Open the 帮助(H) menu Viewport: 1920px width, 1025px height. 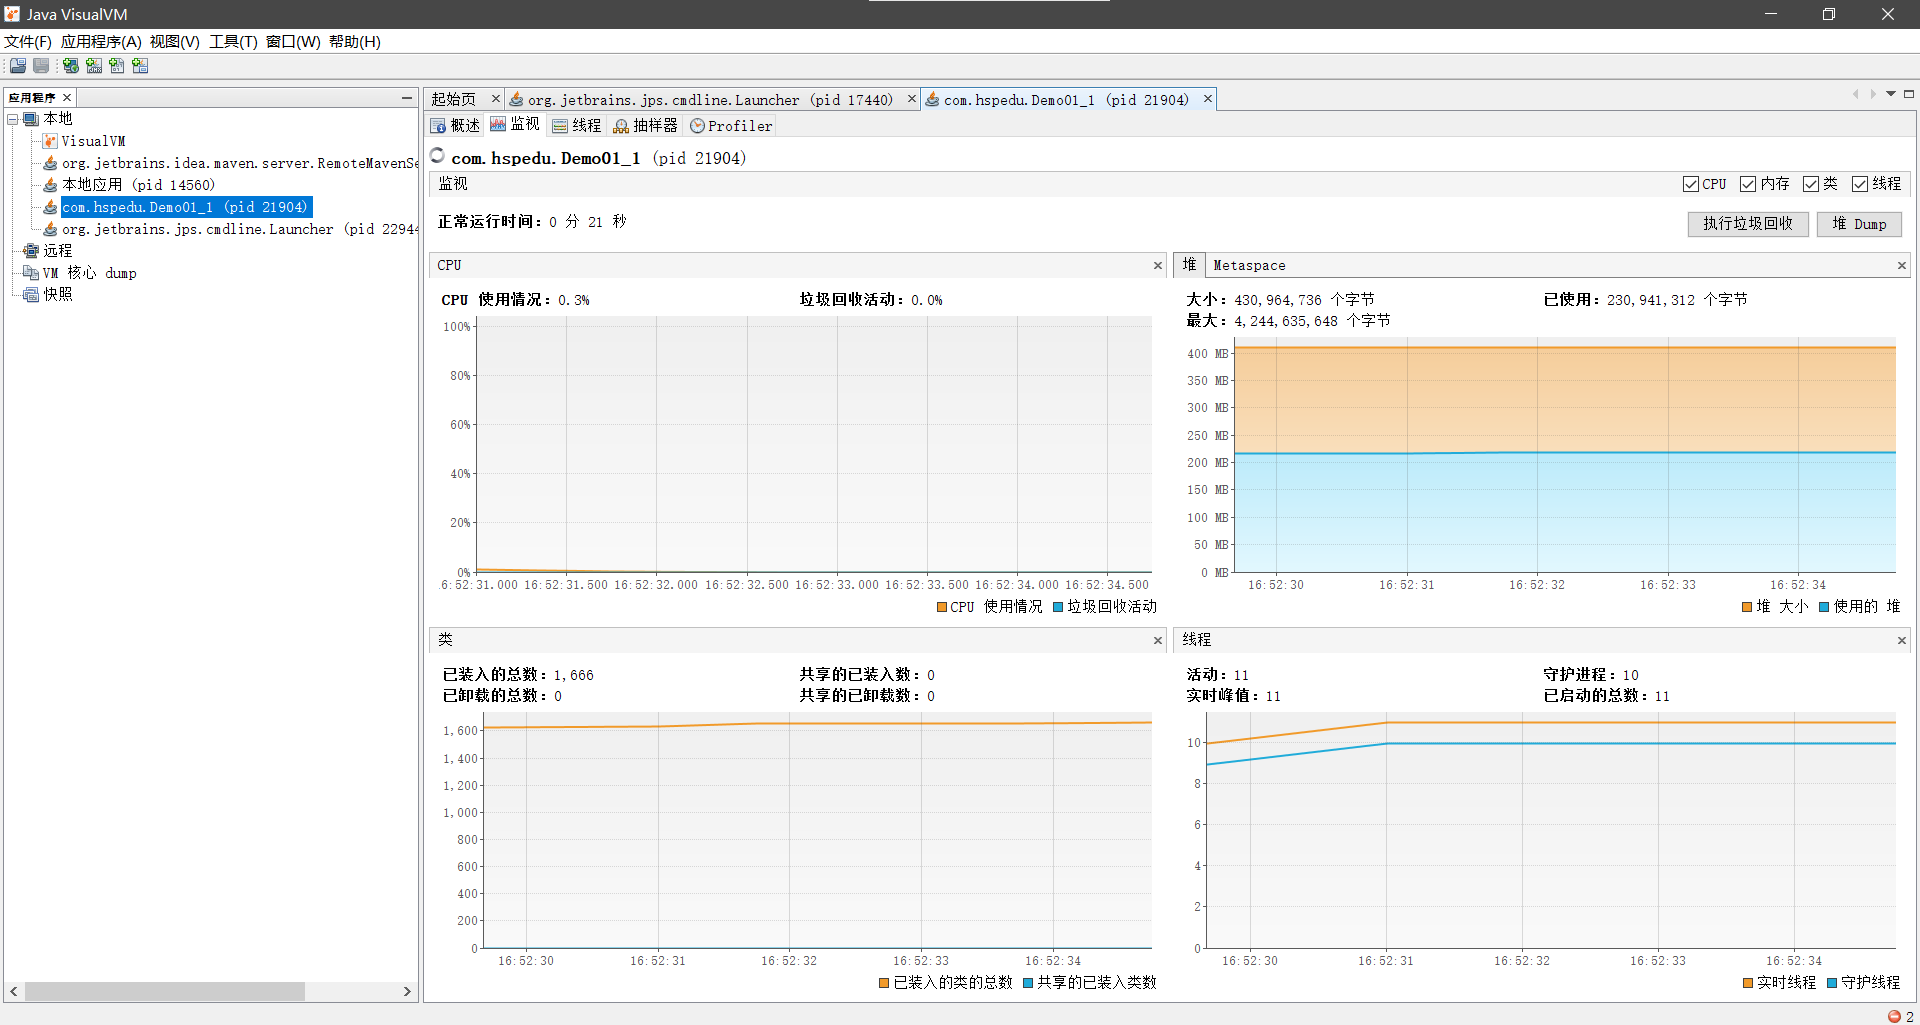pos(355,42)
